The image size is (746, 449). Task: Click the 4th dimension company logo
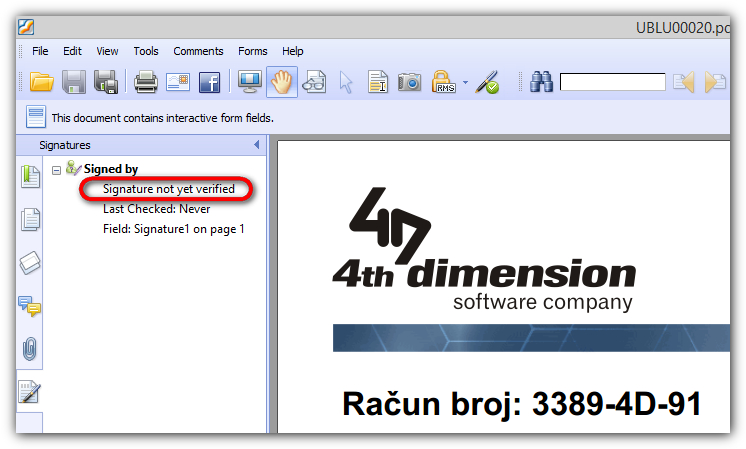tap(484, 250)
